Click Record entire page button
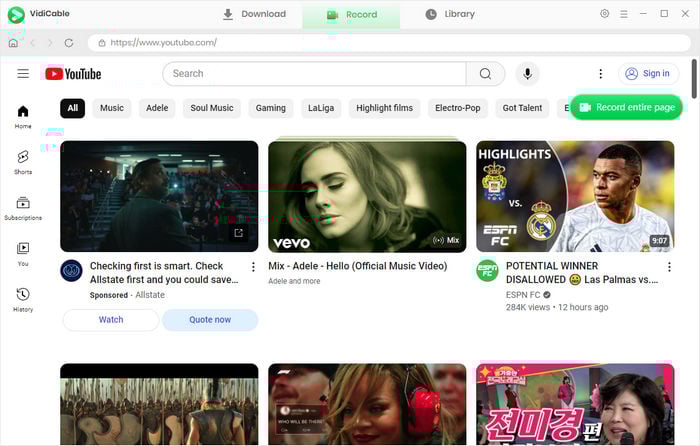Screen dimensions: 700x446 [627, 108]
